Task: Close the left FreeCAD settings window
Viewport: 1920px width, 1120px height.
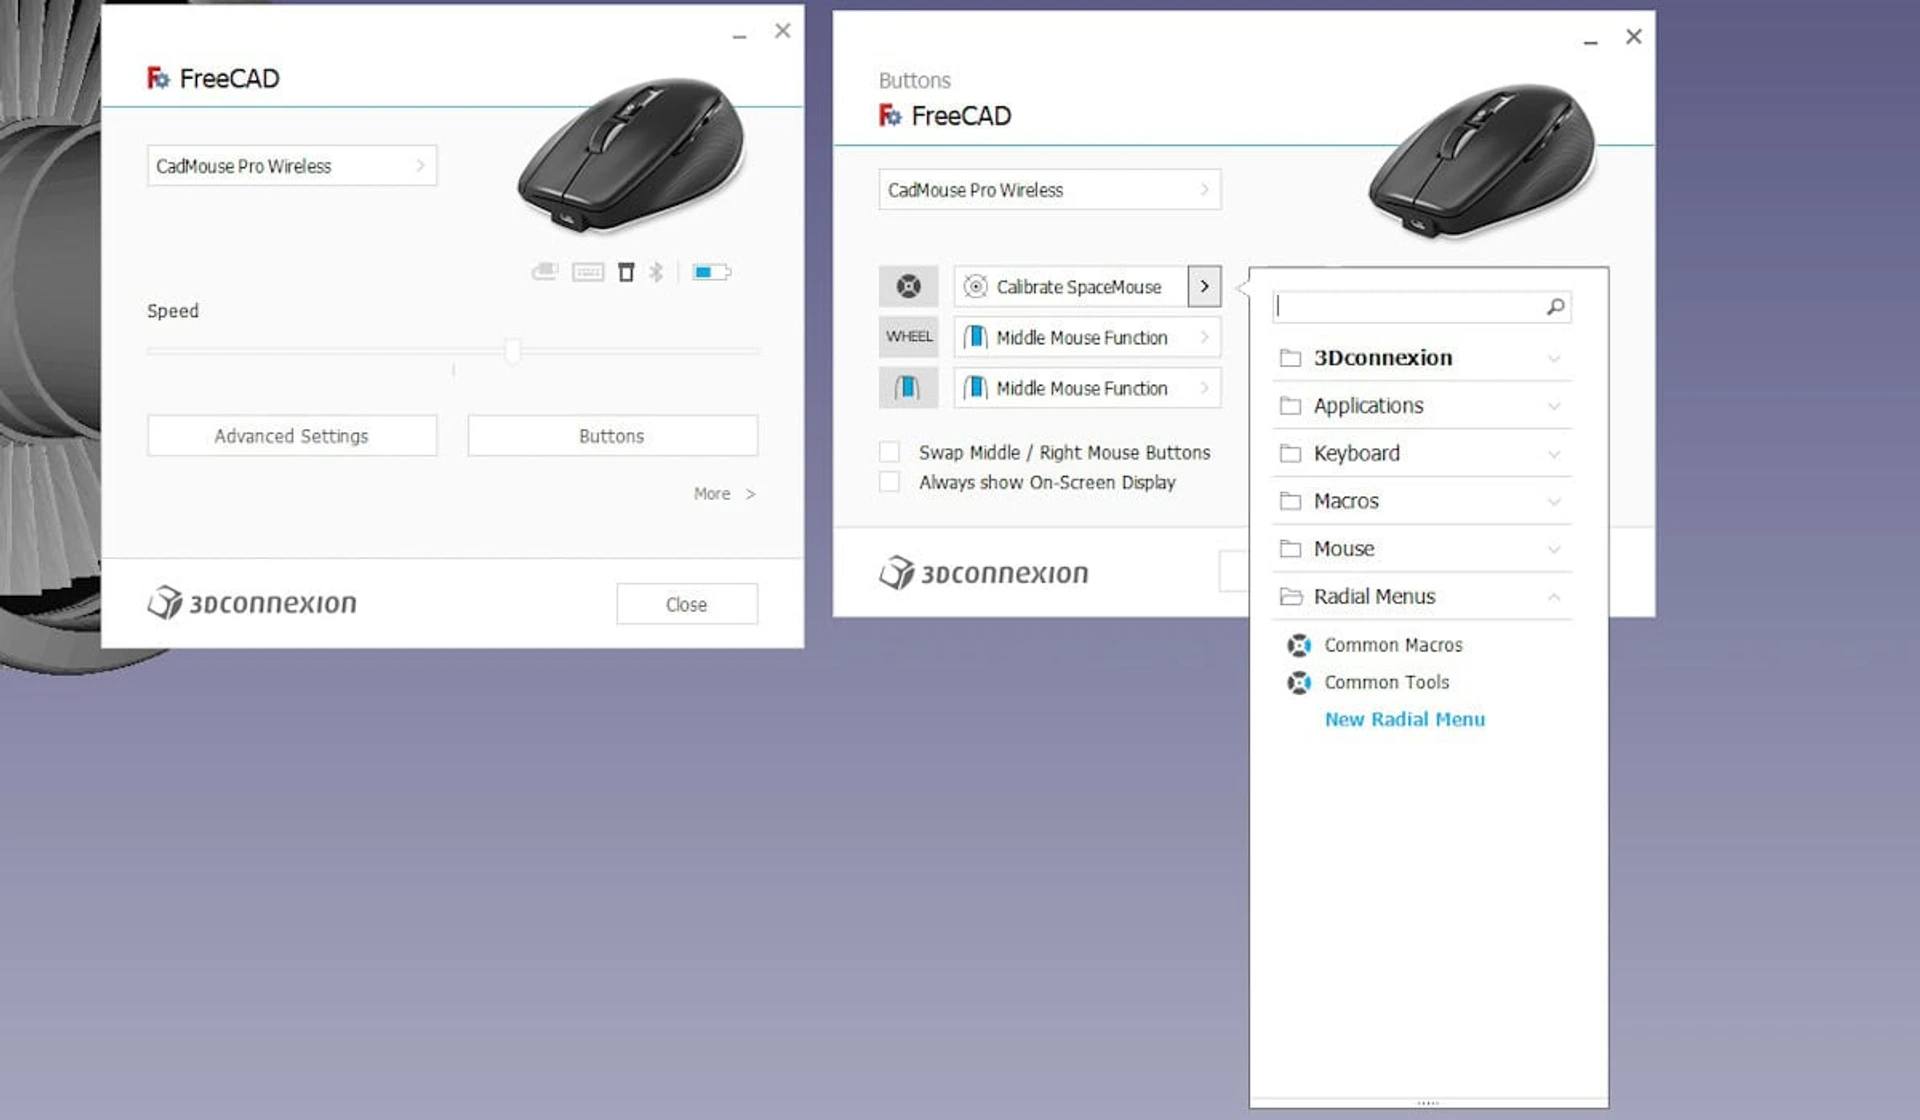Action: click(783, 31)
